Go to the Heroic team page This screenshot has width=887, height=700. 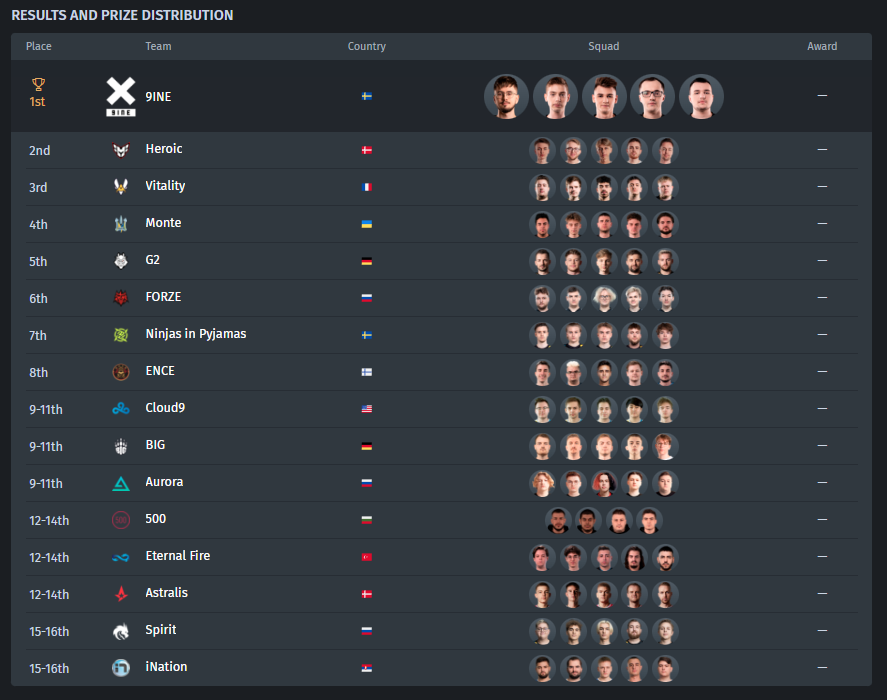pos(164,149)
